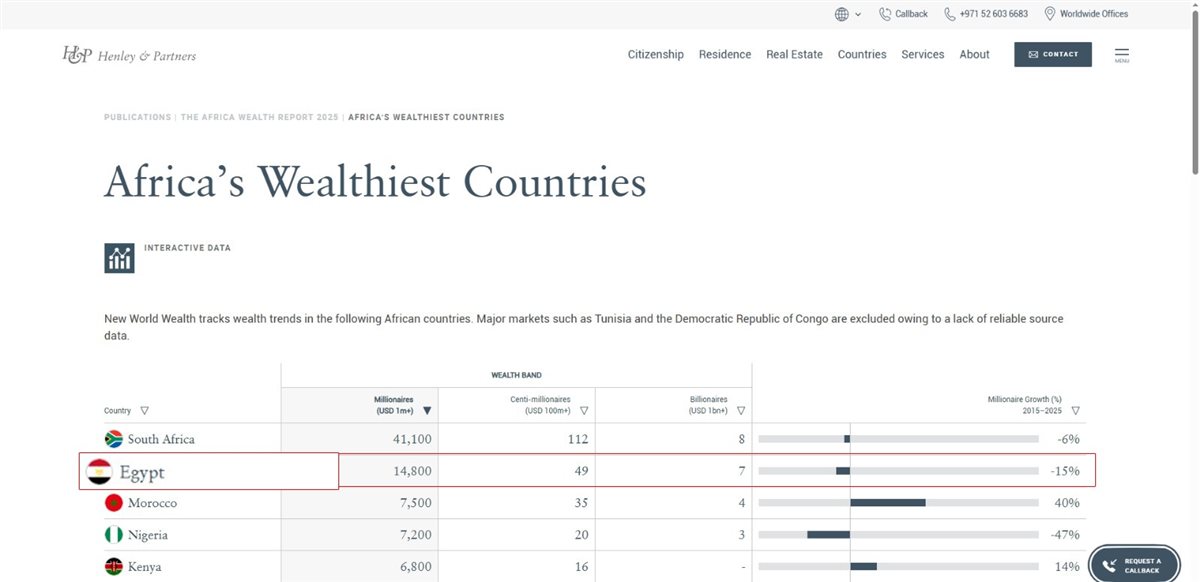The image size is (1200, 582).
Task: Open The Africa Wealth Report 2025 breadcrumb
Action: pos(259,117)
